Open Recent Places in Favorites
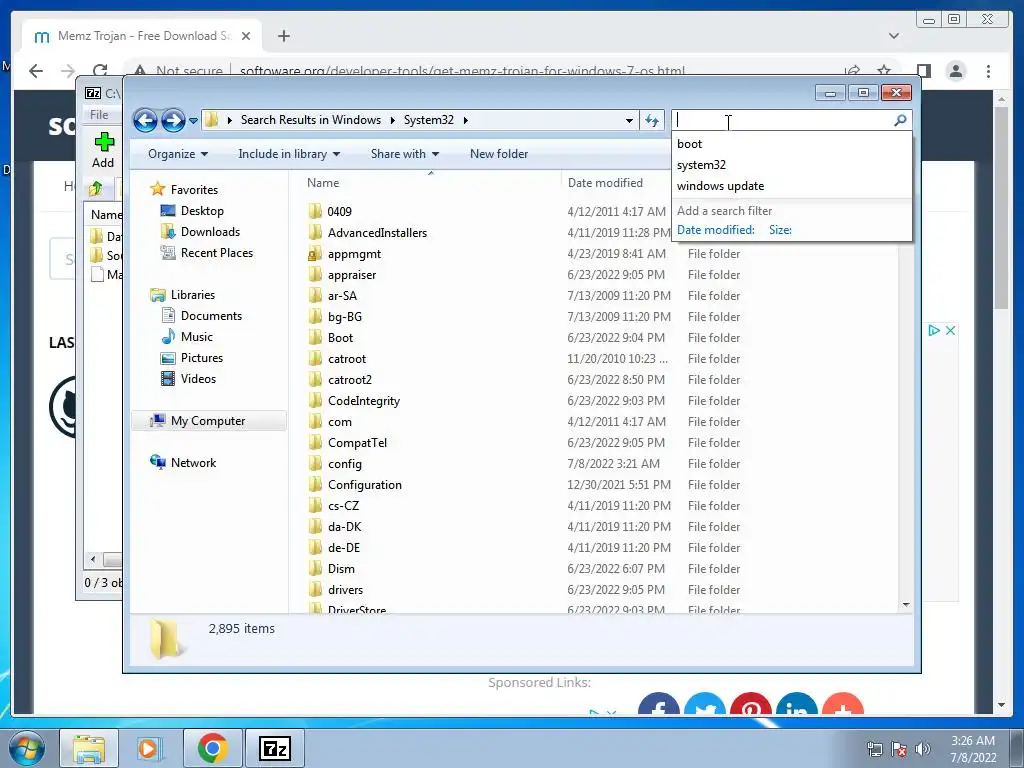Image resolution: width=1024 pixels, height=768 pixels. point(216,253)
